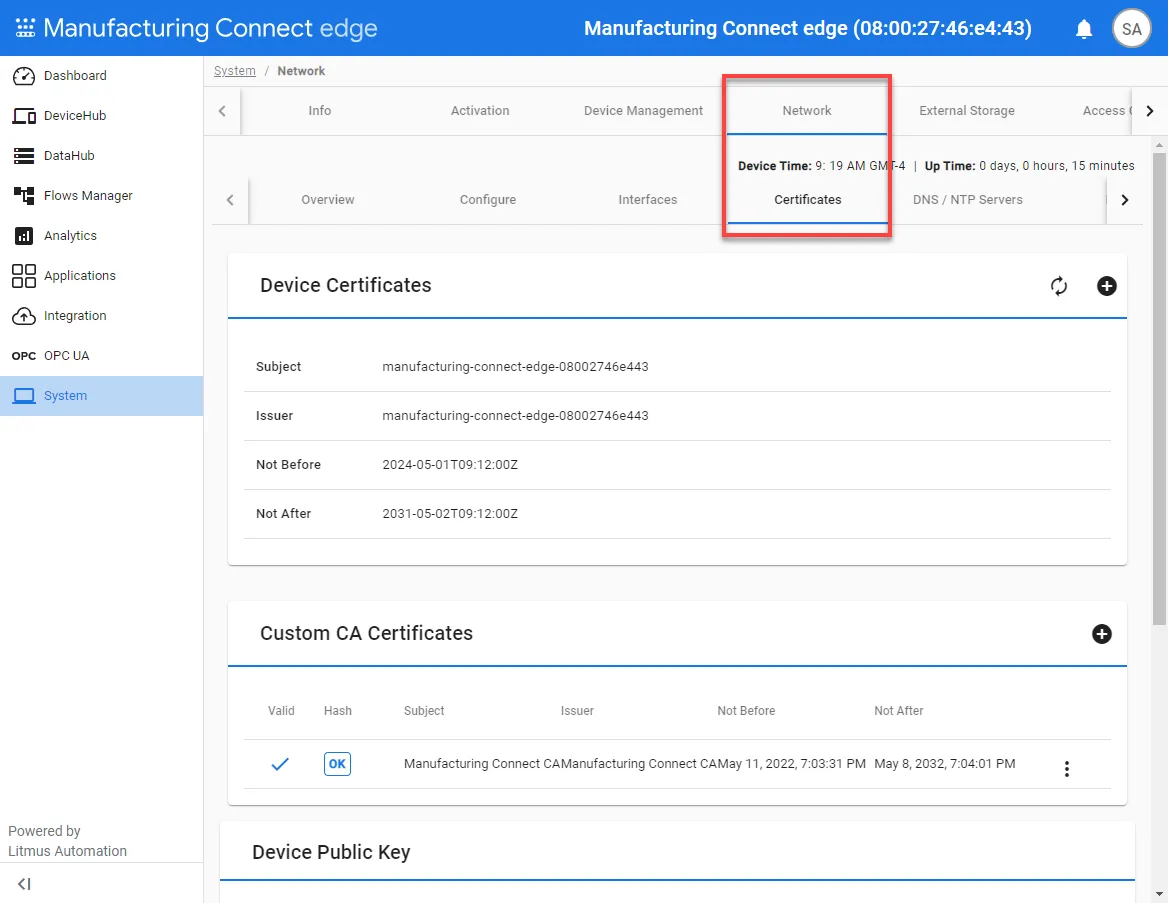Screen dimensions: 1168x903
Task: Click the Device Public Key heading
Action: 331,852
